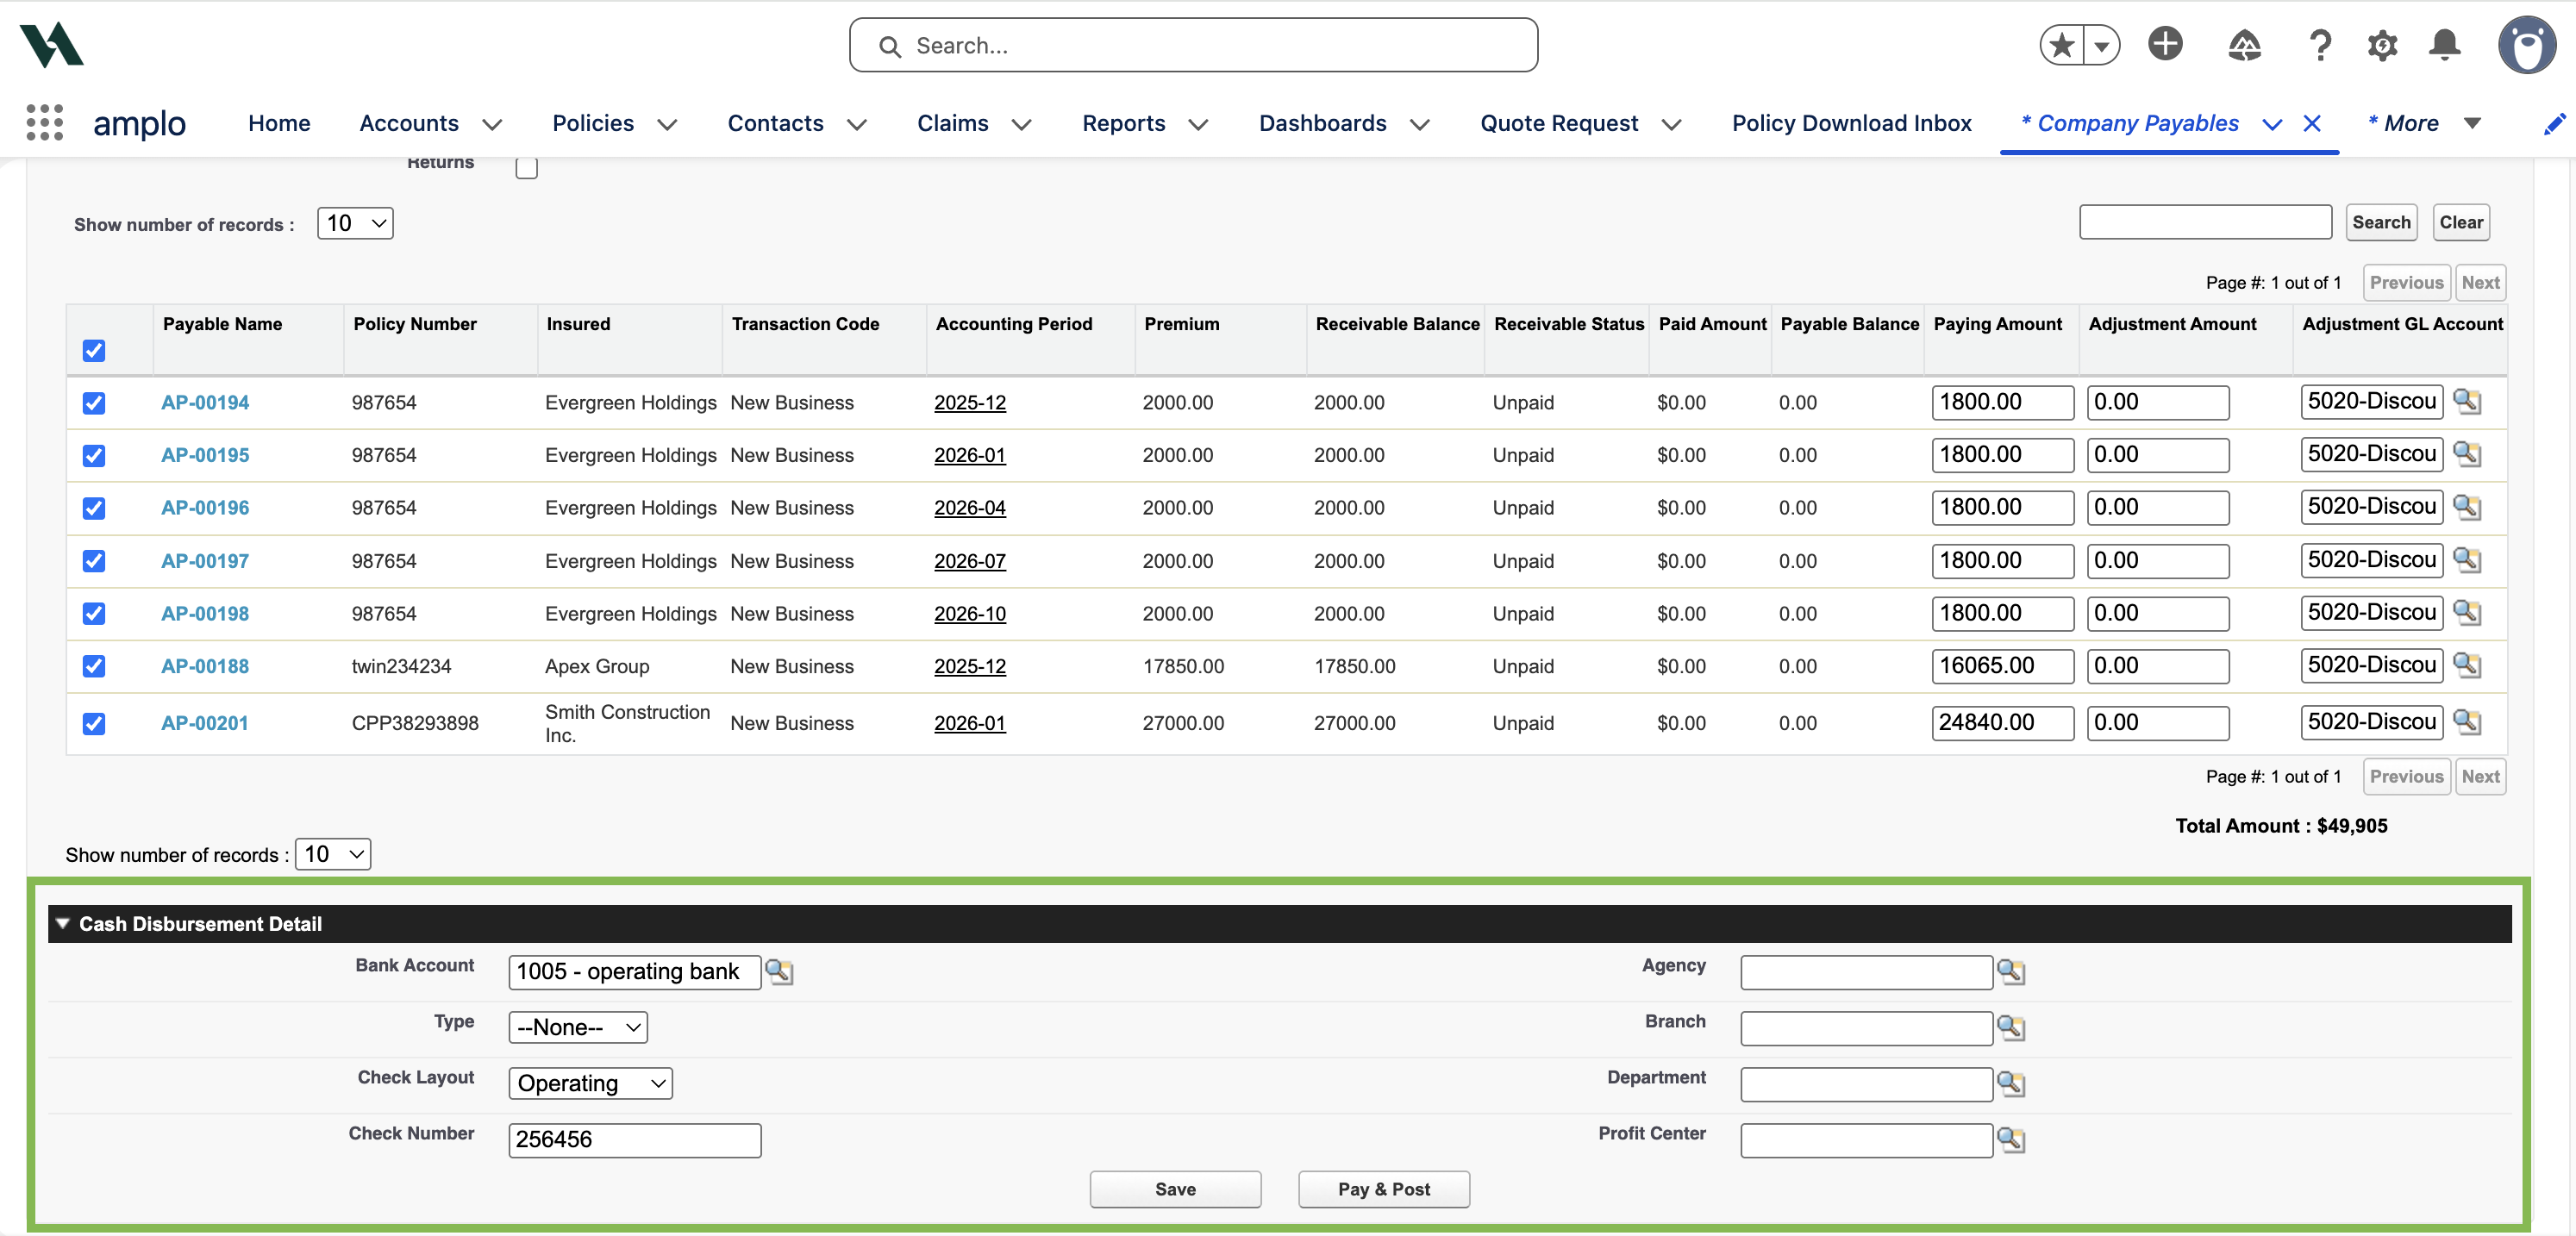Click the Pay & Post button
The width and height of the screenshot is (2576, 1236).
[1384, 1189]
